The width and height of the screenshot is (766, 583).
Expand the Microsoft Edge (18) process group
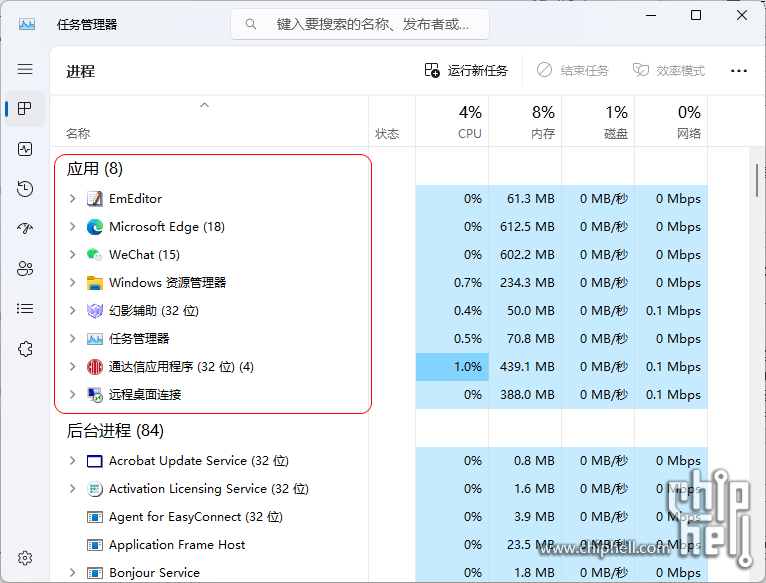click(x=72, y=226)
